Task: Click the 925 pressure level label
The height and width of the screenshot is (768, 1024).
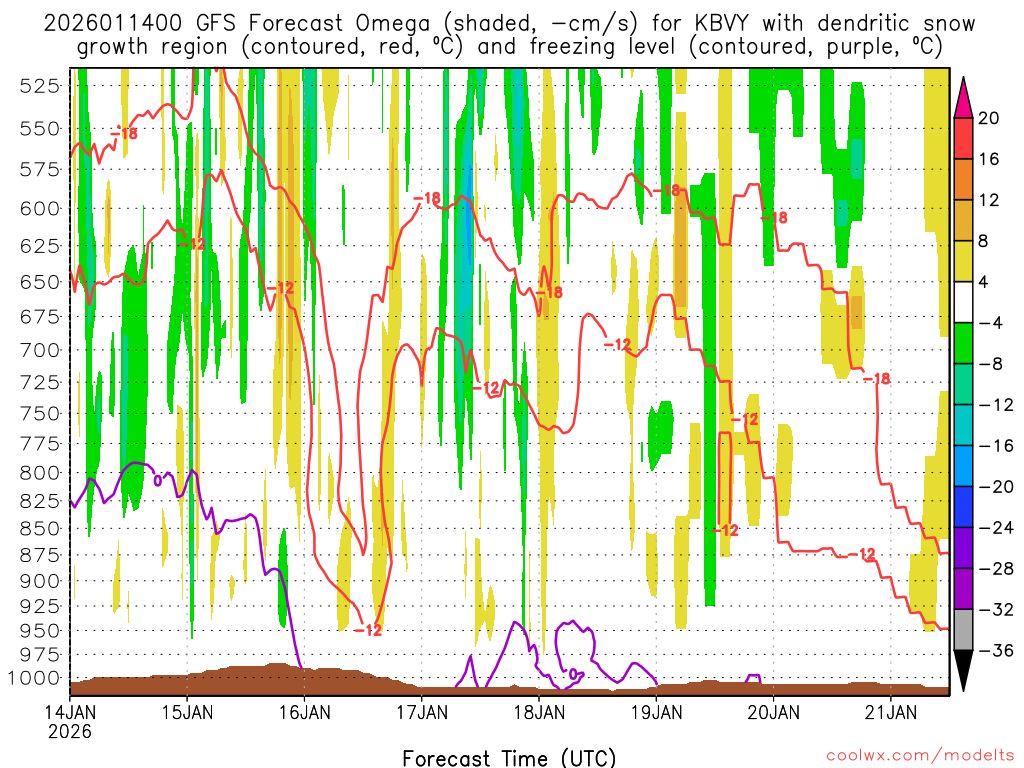Action: (40, 607)
